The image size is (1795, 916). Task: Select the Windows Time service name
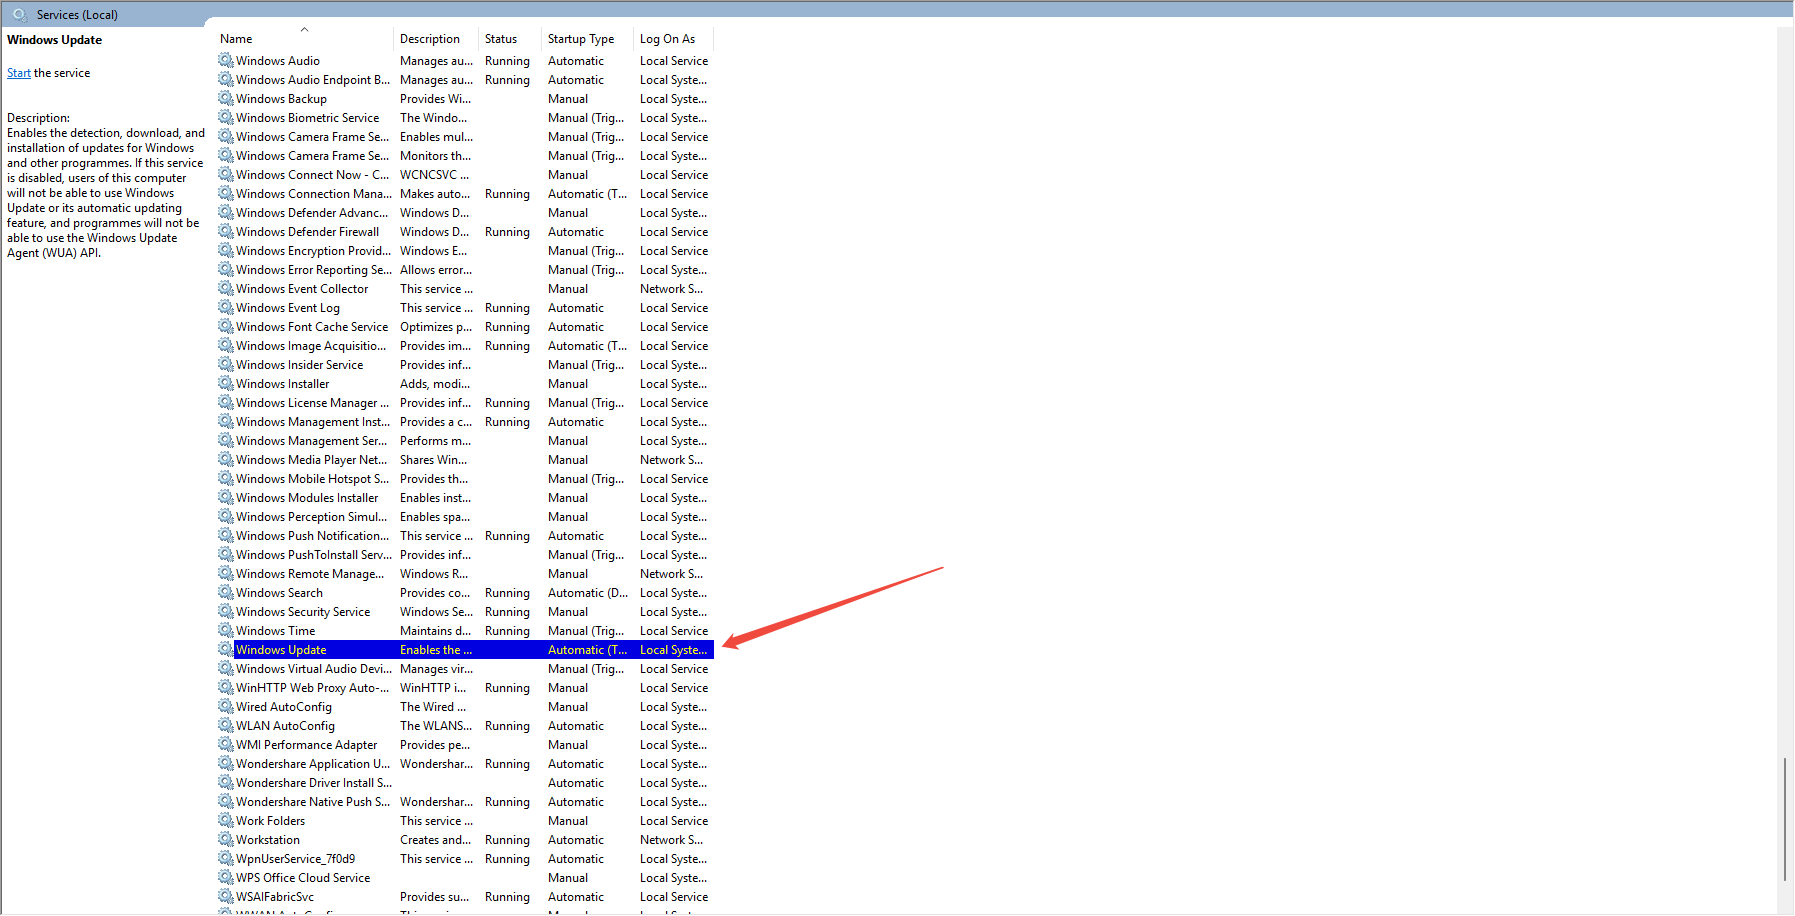pyautogui.click(x=275, y=631)
